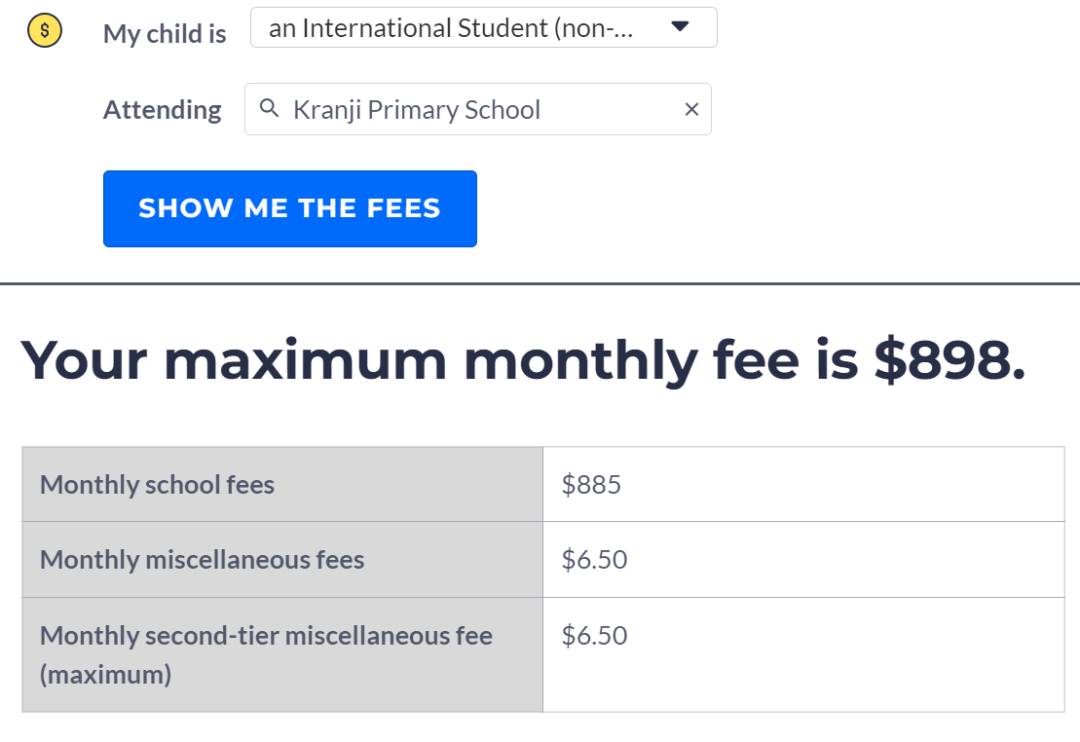Click the $885 school fee value

coord(591,485)
